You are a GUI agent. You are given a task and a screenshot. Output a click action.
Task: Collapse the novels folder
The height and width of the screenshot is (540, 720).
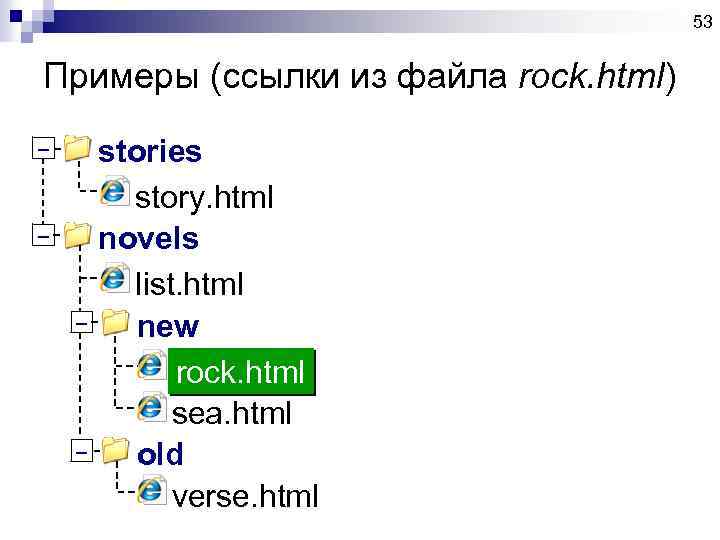pyautogui.click(x=41, y=237)
